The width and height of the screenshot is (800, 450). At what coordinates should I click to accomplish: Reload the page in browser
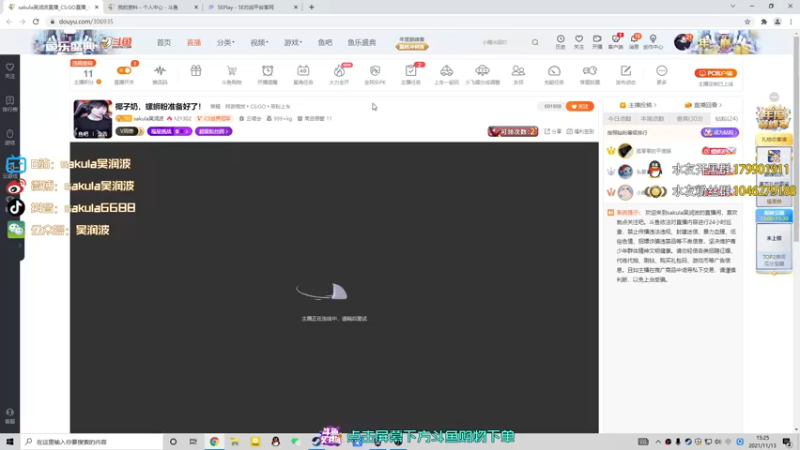click(x=36, y=21)
